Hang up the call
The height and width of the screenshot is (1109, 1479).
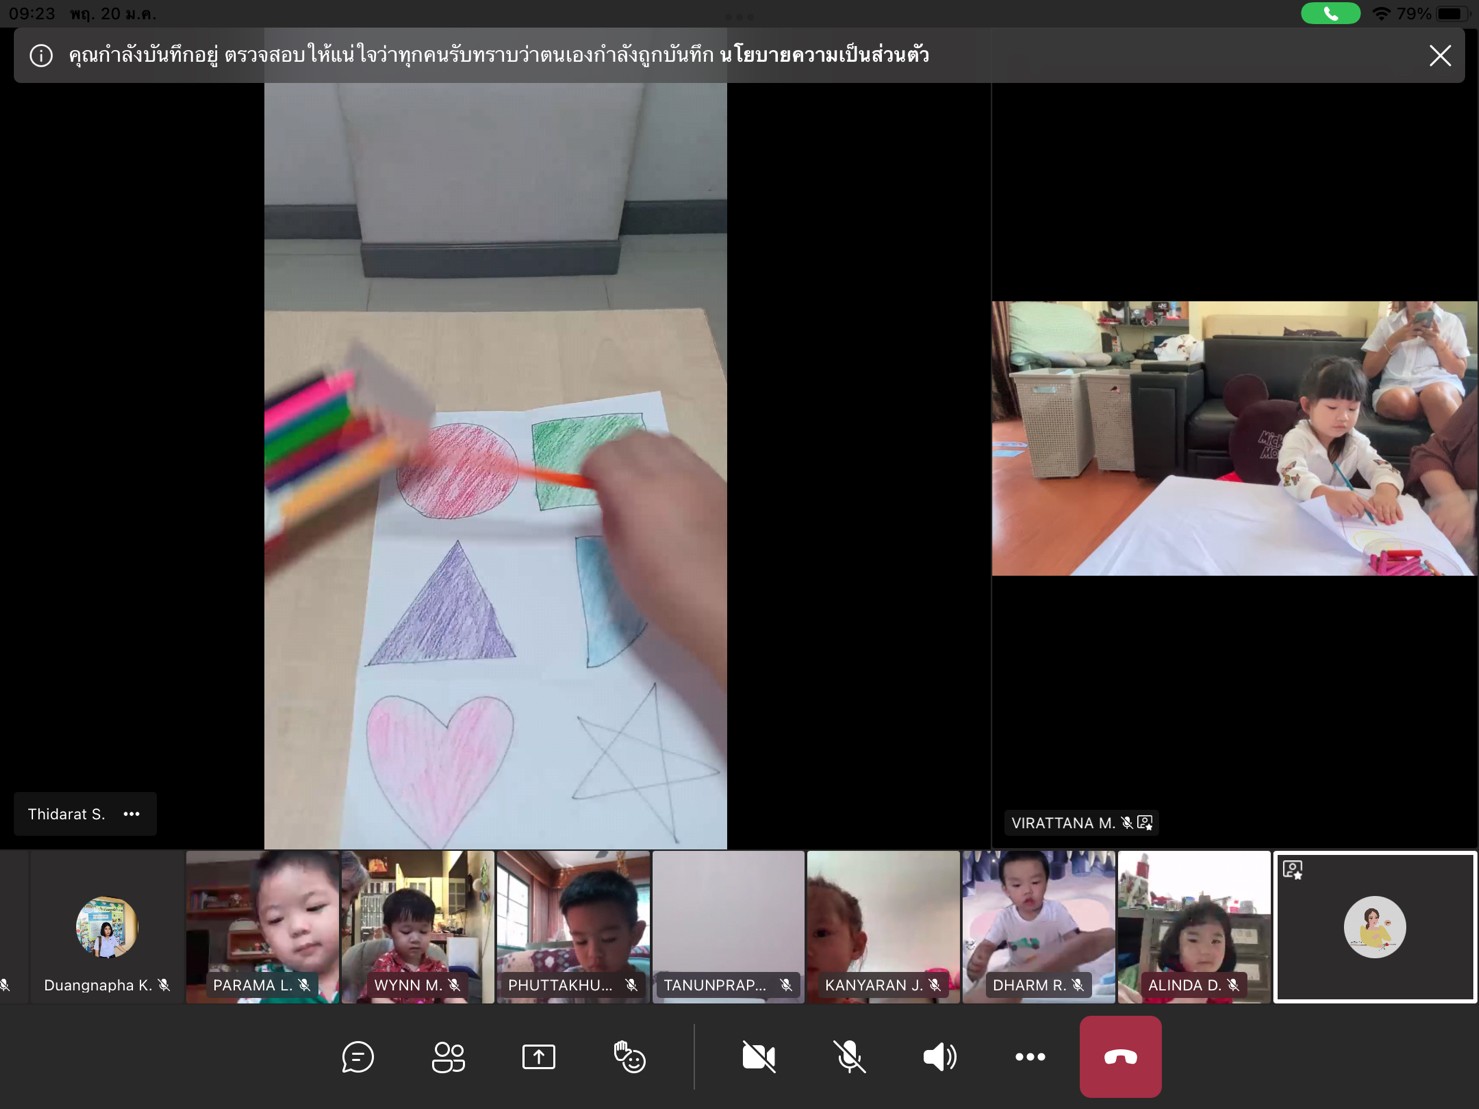(1120, 1057)
